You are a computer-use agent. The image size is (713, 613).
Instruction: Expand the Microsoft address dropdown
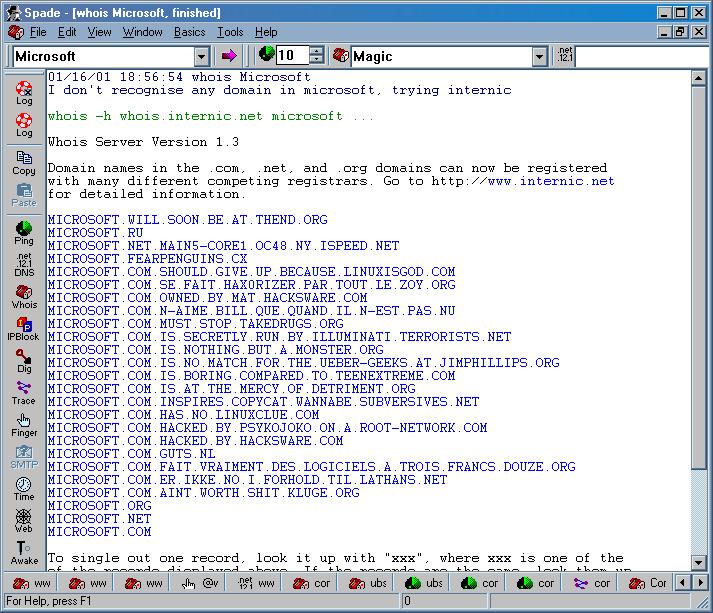pyautogui.click(x=202, y=57)
